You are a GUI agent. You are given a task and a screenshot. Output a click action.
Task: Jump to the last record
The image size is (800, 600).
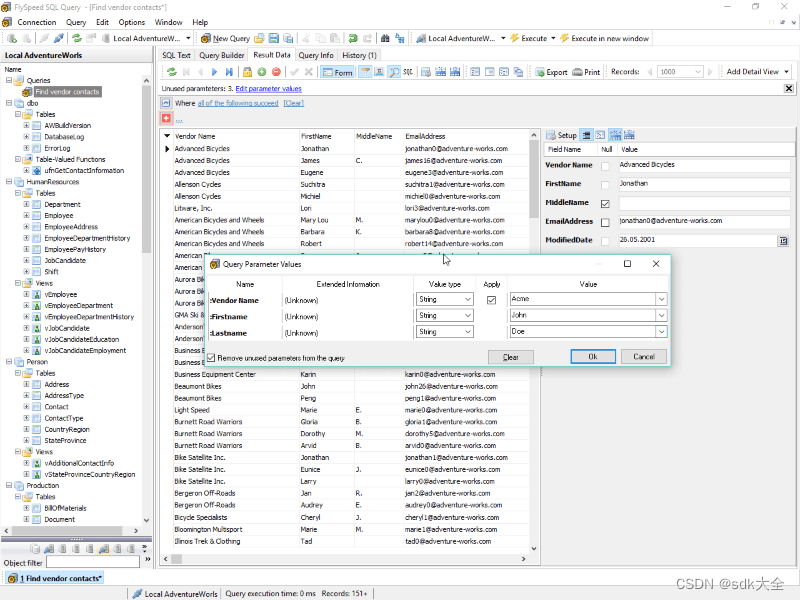coord(230,71)
